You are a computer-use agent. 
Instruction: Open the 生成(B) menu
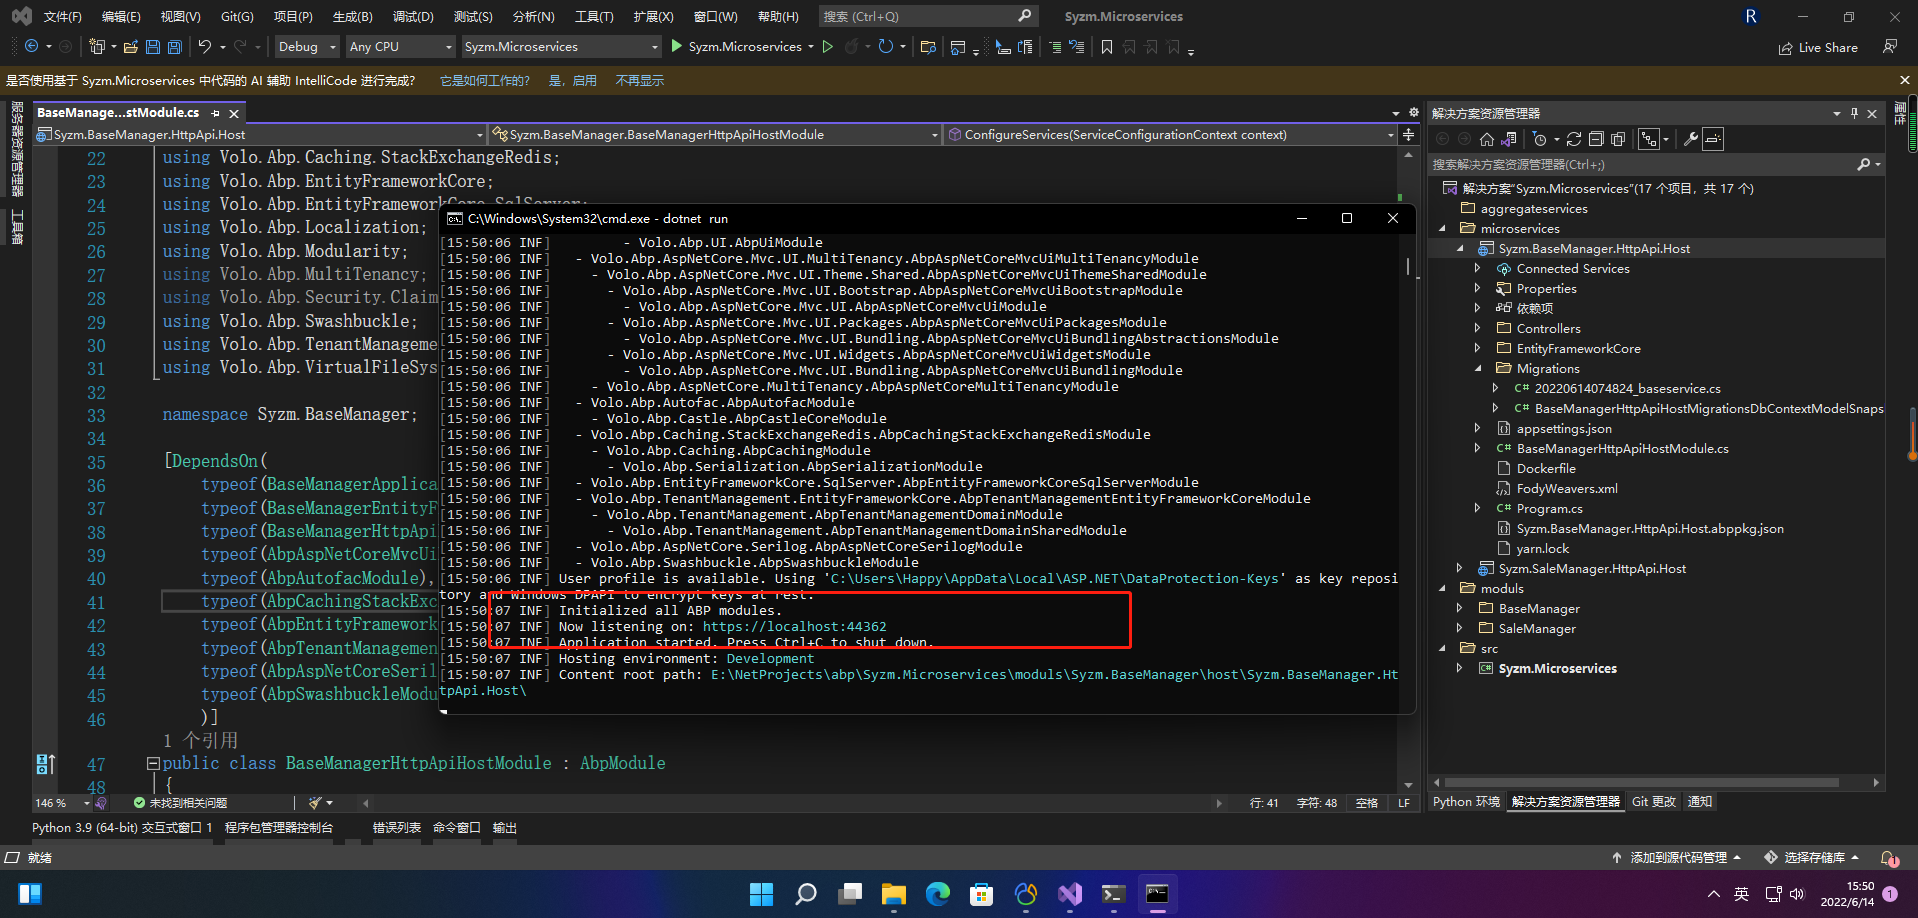pyautogui.click(x=352, y=16)
